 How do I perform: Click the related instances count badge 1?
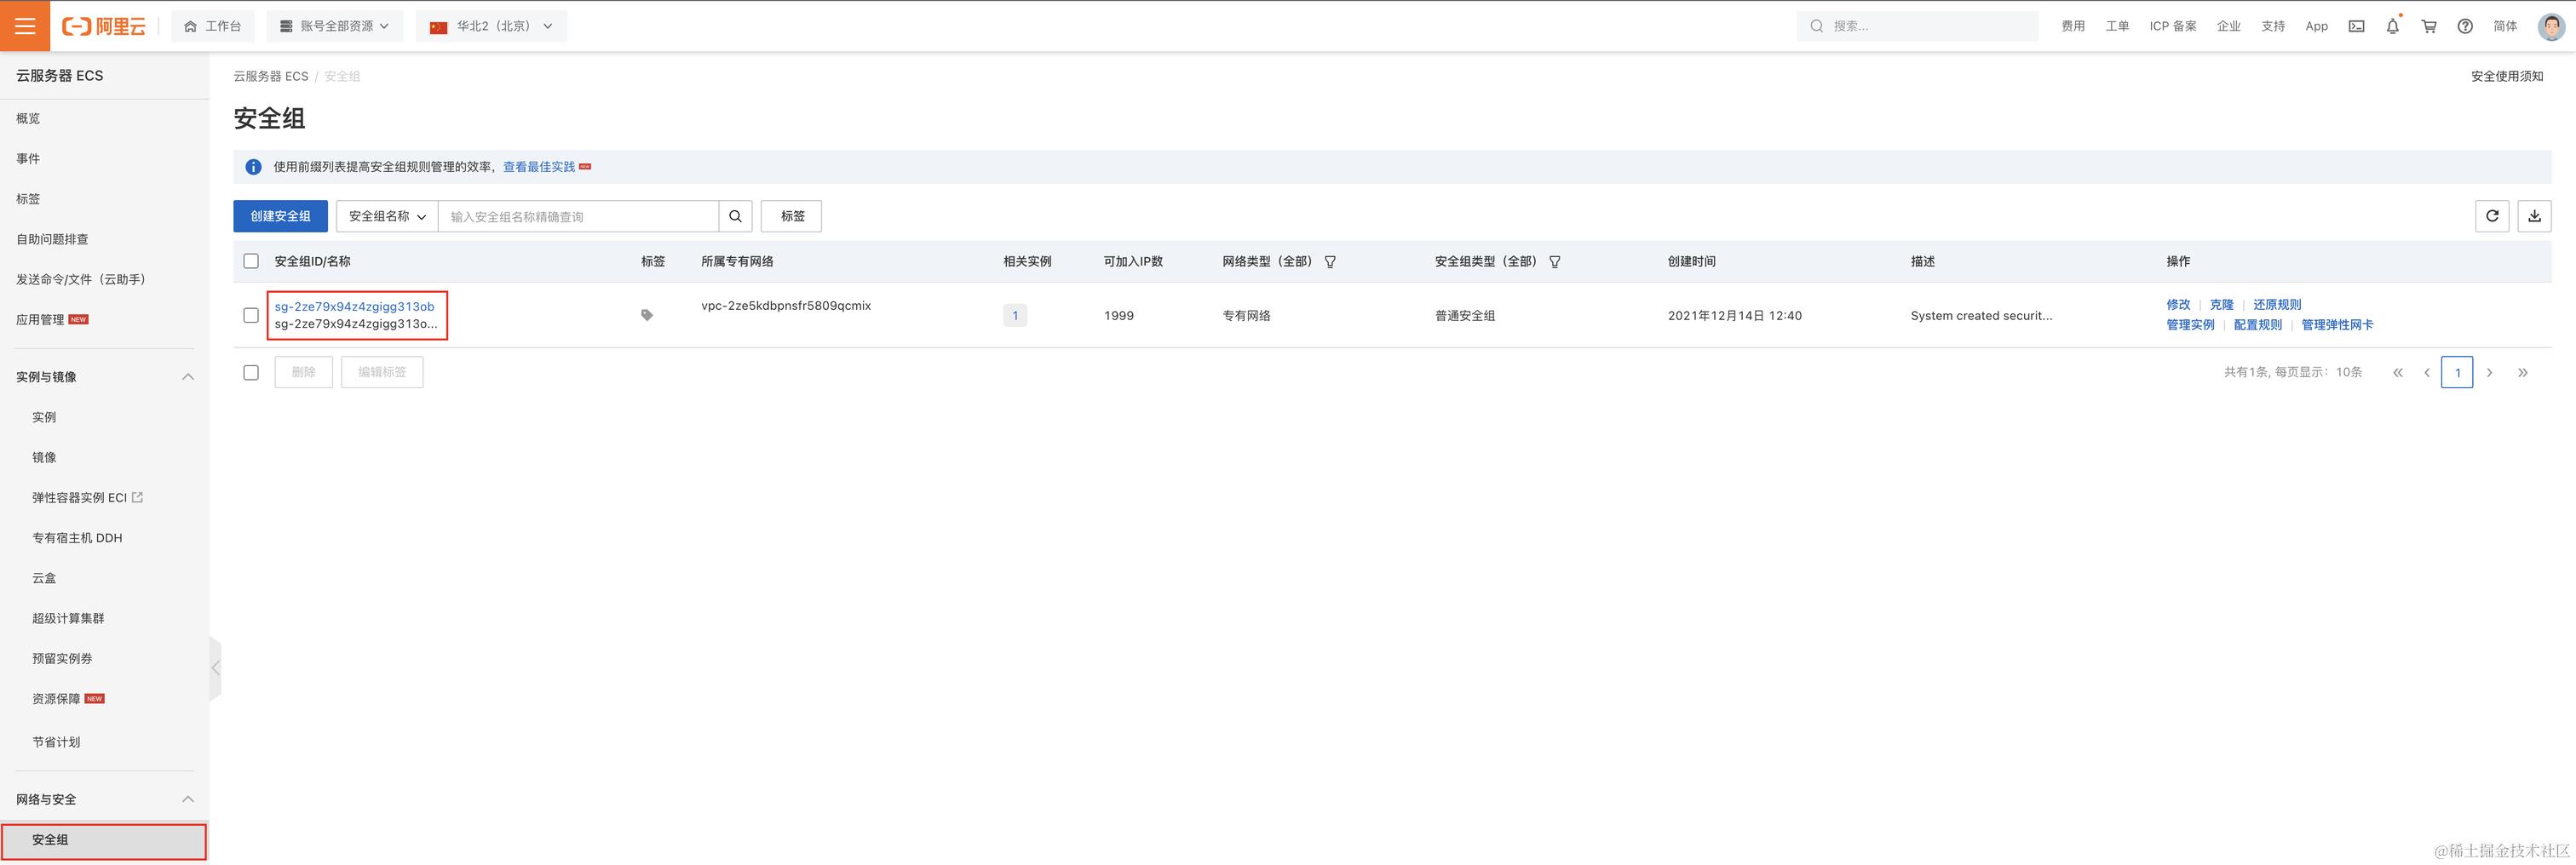[1015, 315]
